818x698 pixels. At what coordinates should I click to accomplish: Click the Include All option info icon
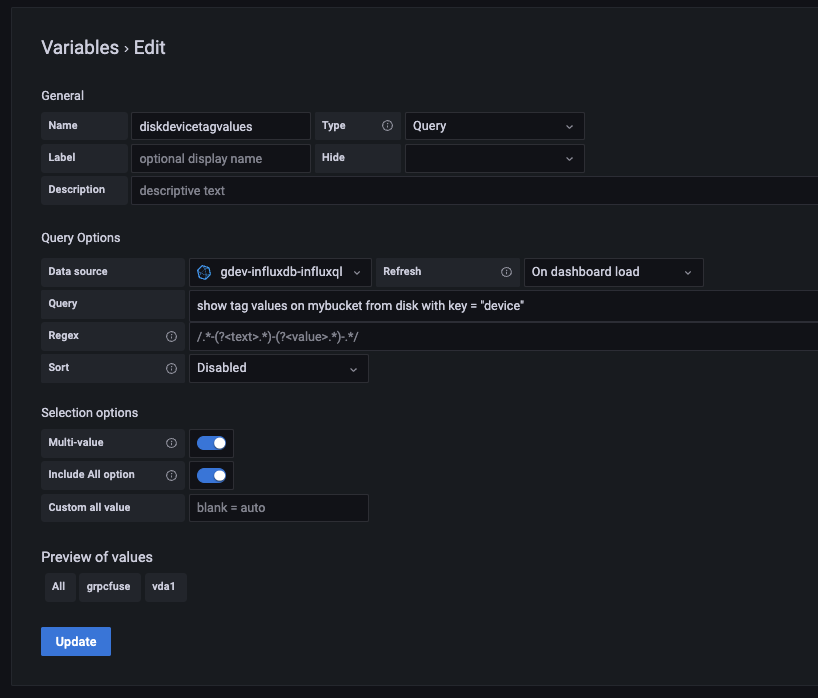[x=171, y=475]
